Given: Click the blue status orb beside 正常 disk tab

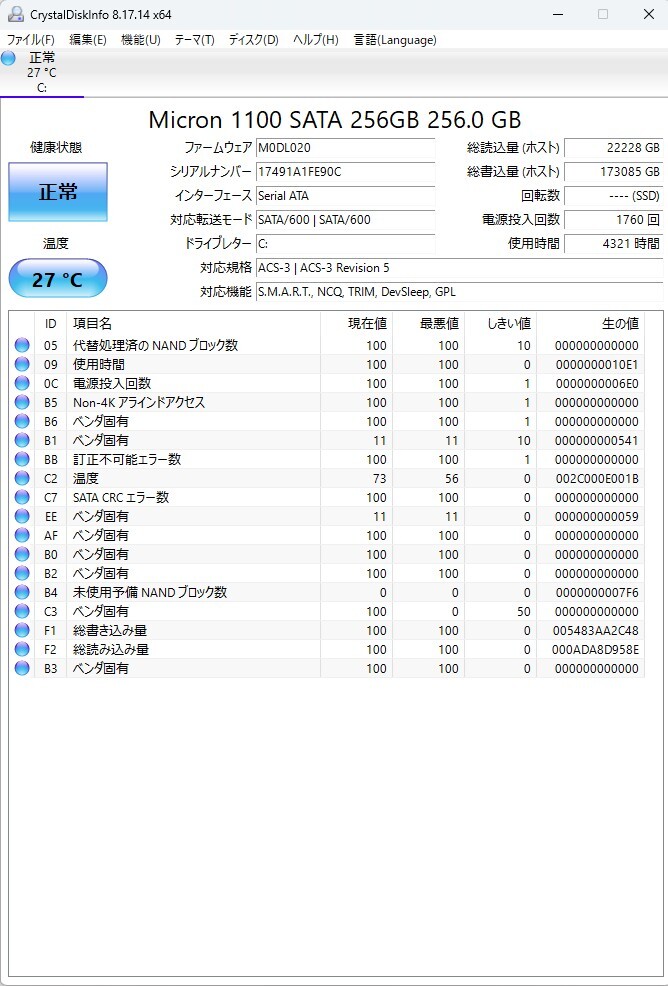Looking at the screenshot, I should (8, 58).
